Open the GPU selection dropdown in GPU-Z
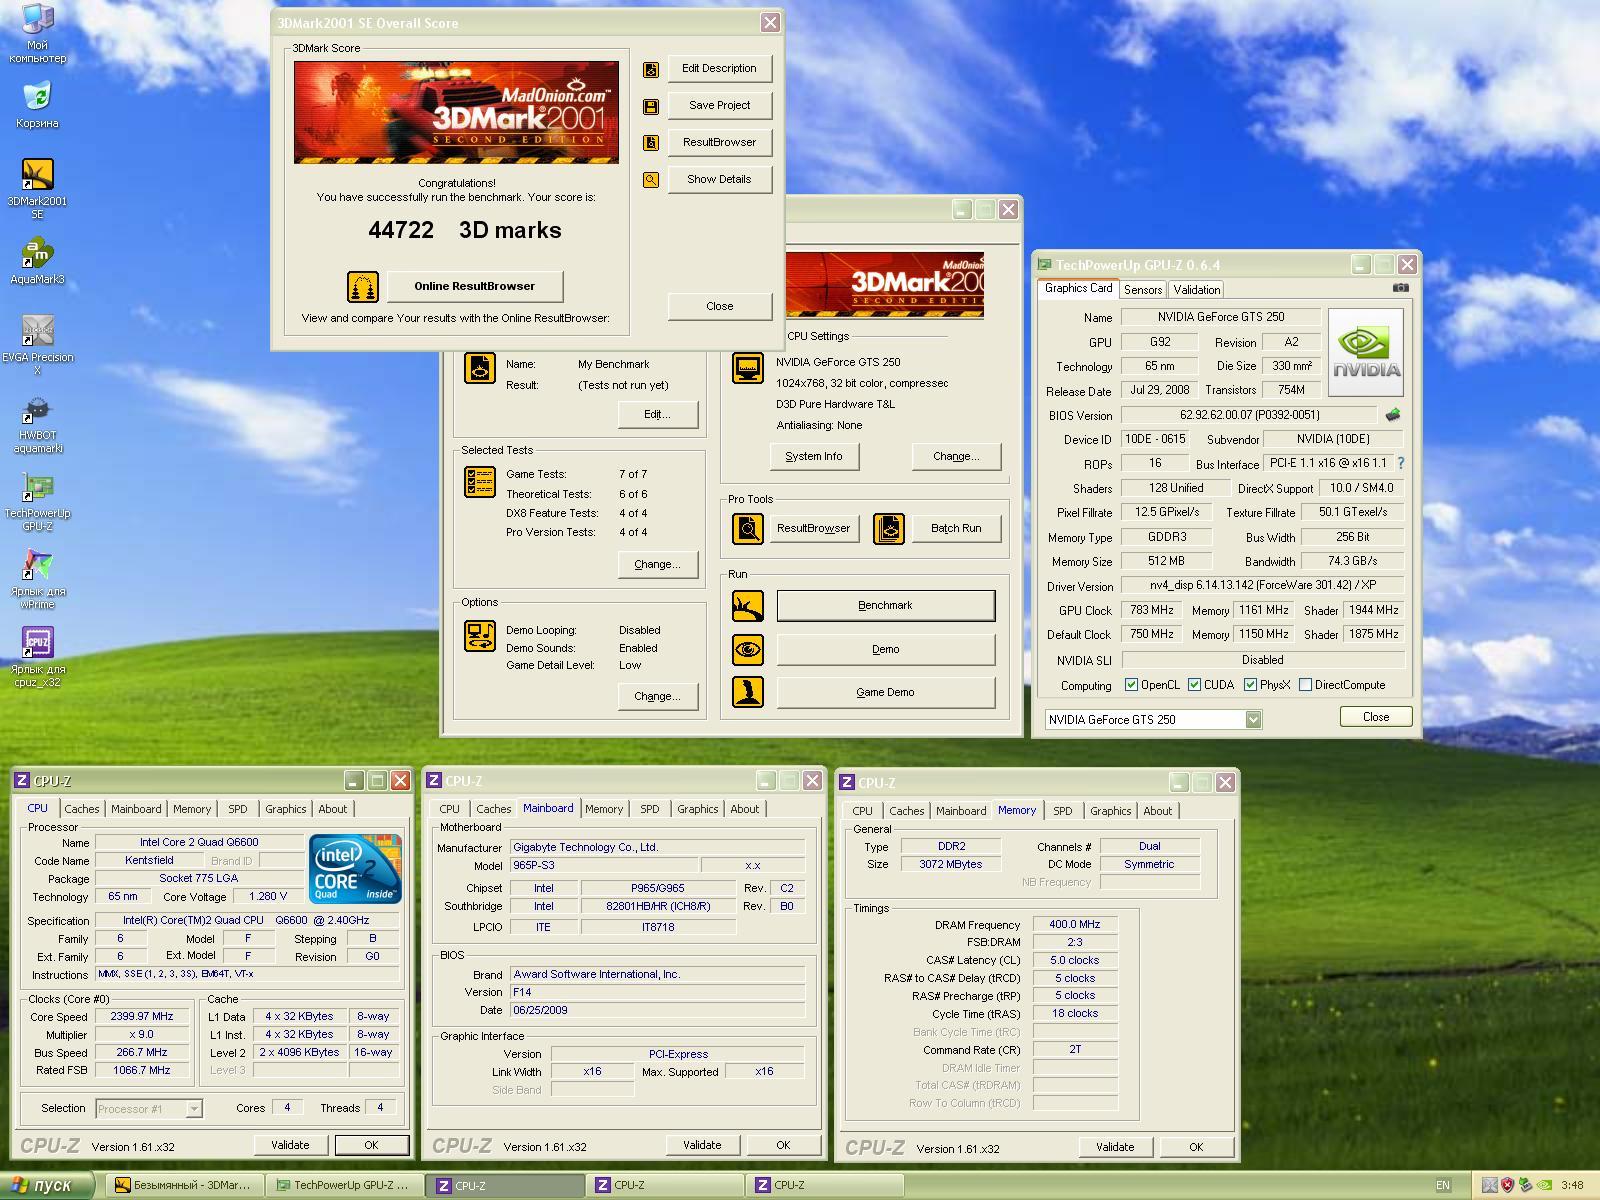The image size is (1600, 1200). tap(1253, 719)
